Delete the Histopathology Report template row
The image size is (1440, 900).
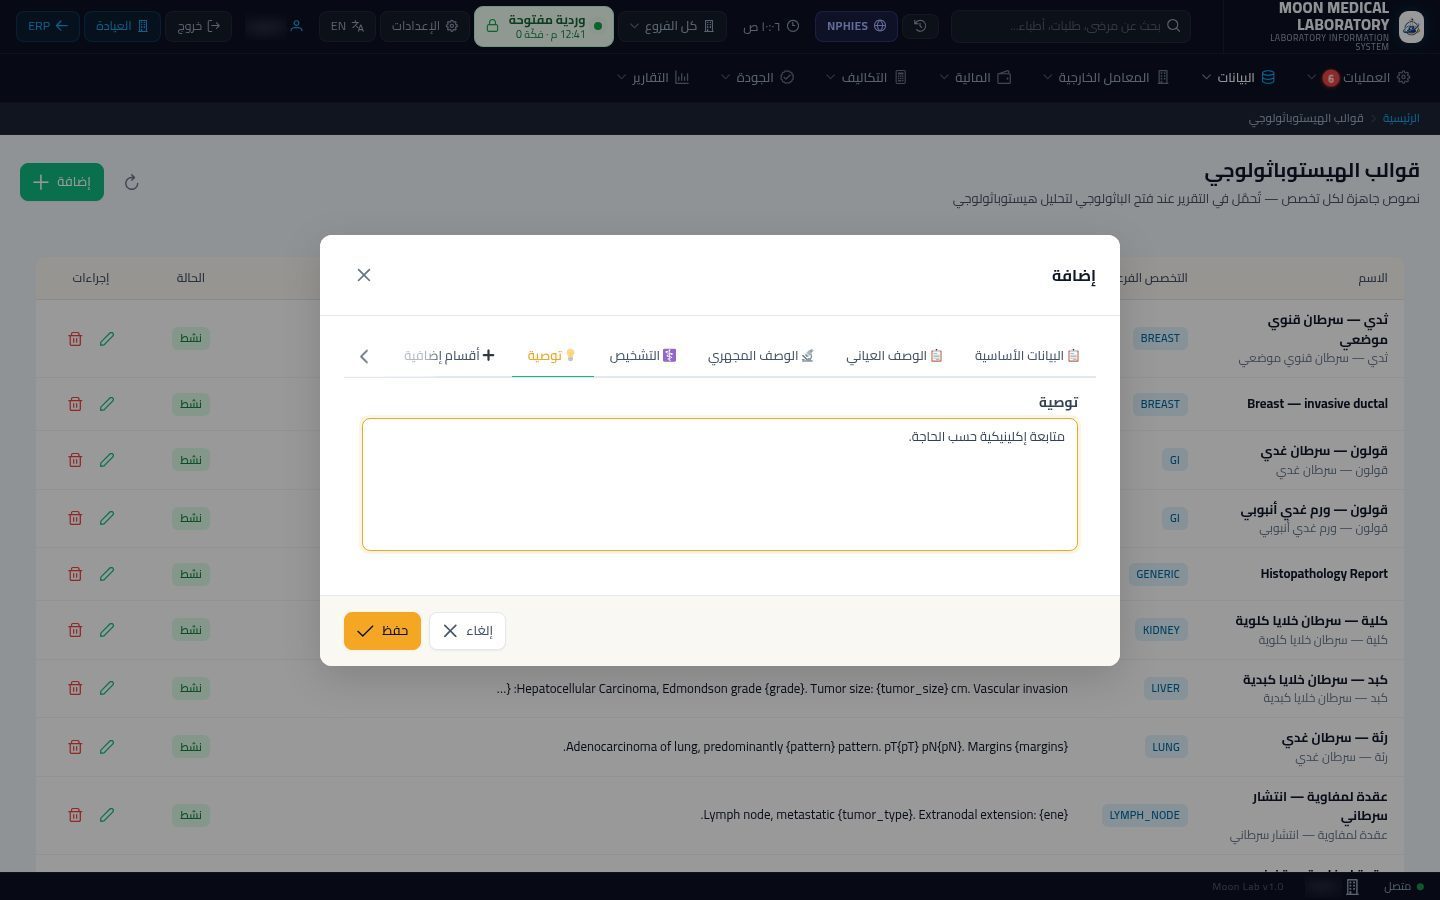coord(75,574)
